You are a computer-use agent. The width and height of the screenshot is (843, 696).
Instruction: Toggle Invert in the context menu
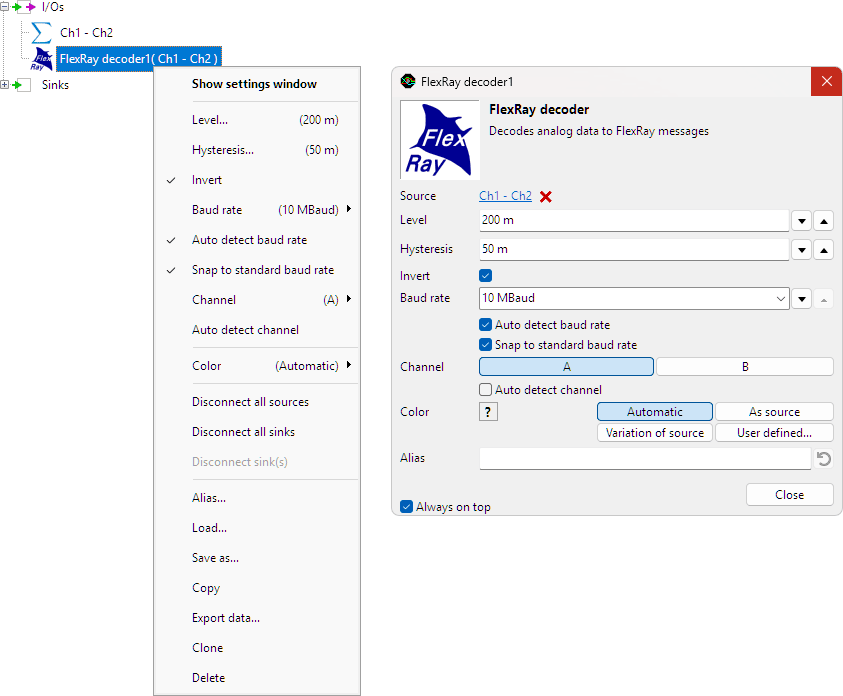click(257, 180)
